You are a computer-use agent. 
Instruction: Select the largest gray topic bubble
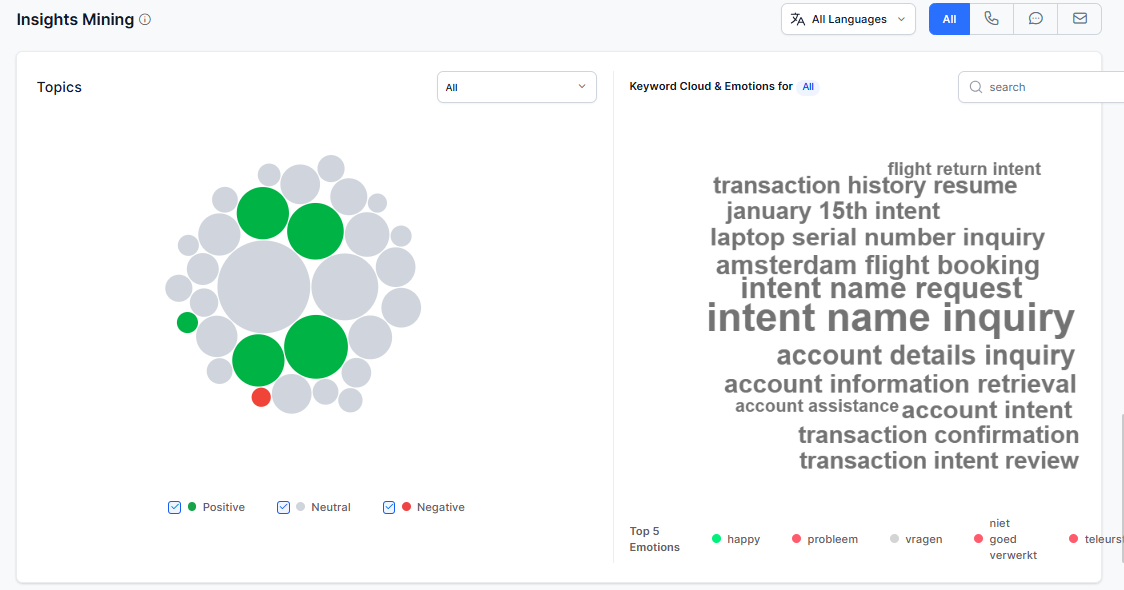(264, 287)
